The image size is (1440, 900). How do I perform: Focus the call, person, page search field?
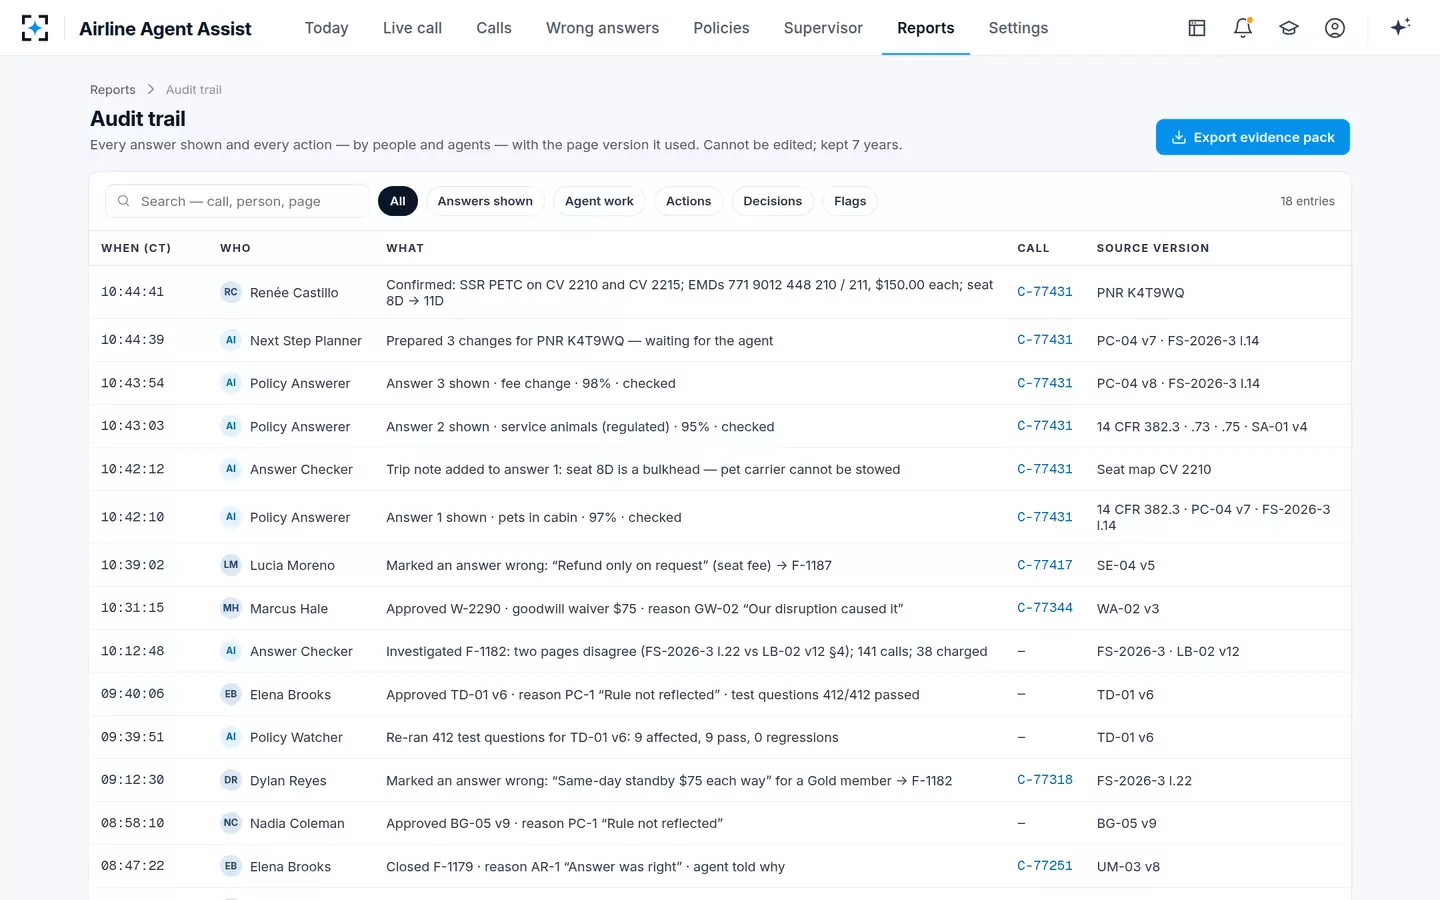[x=238, y=201]
